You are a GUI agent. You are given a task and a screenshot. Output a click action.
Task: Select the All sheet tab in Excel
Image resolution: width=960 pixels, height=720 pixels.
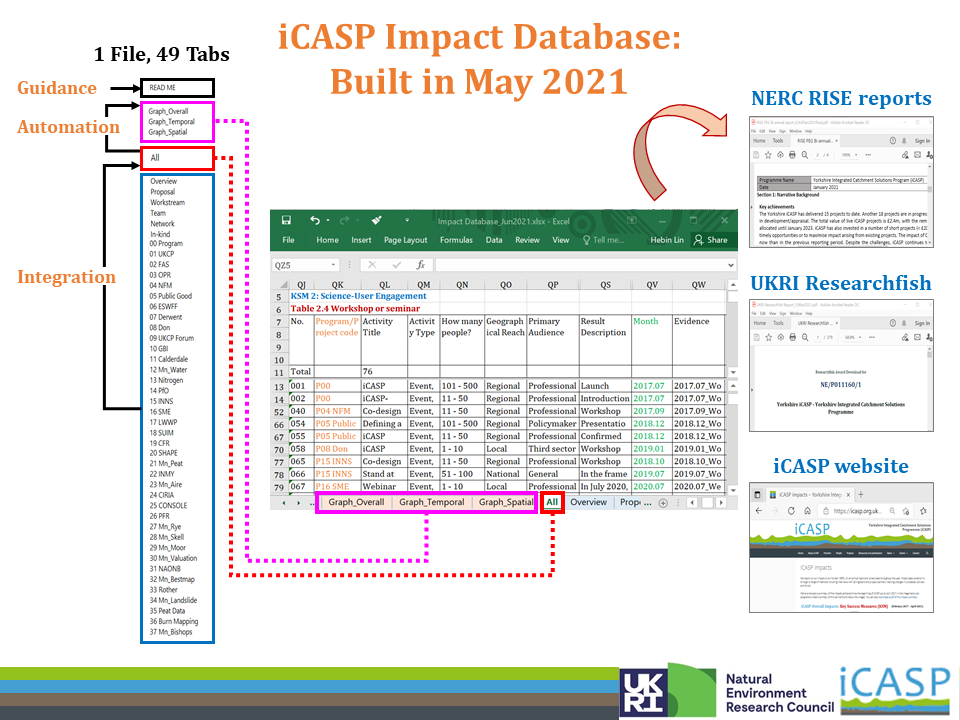[x=552, y=502]
